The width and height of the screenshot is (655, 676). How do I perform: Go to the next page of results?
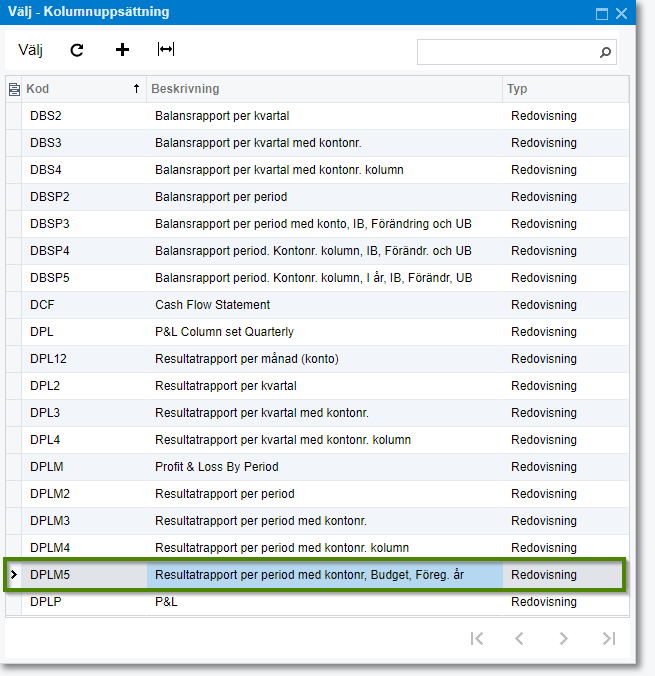[564, 639]
